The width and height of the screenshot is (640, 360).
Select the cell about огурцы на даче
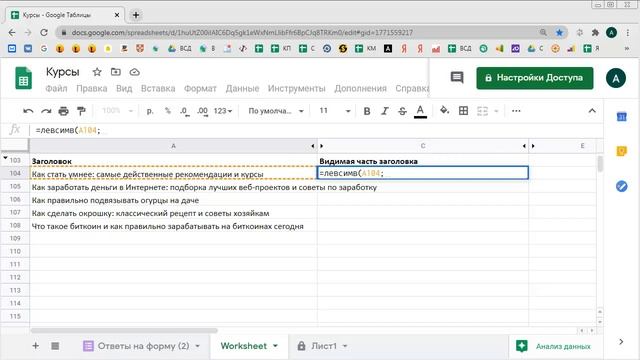[173, 200]
